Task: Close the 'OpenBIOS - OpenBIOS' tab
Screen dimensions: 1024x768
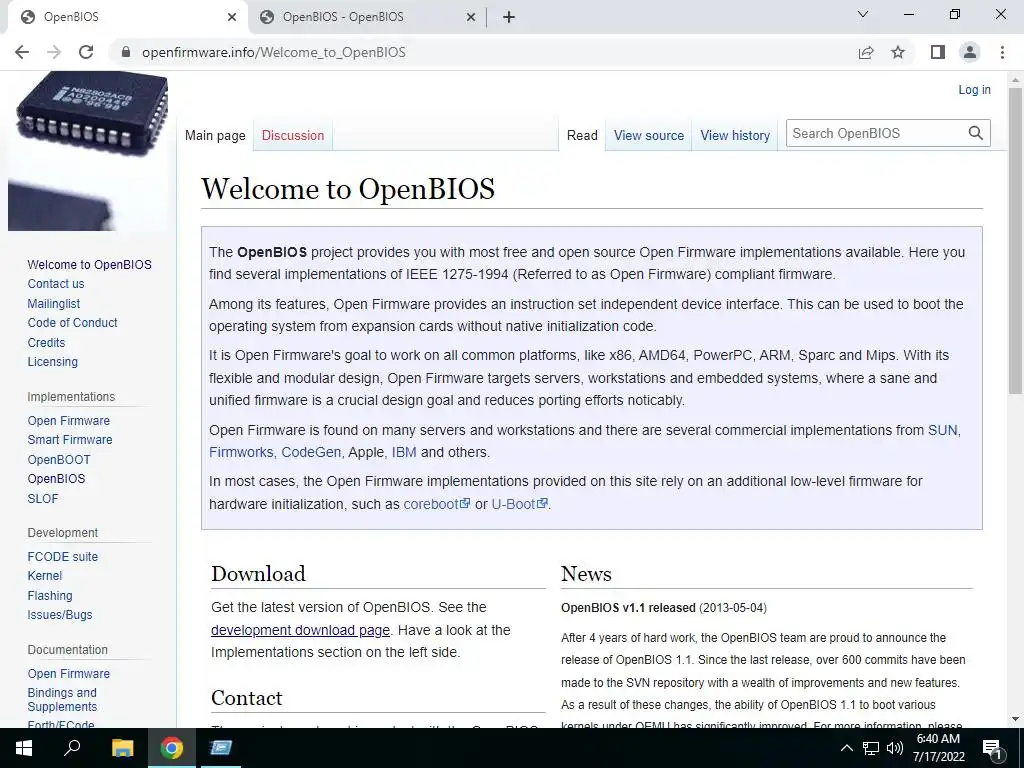Action: (471, 17)
